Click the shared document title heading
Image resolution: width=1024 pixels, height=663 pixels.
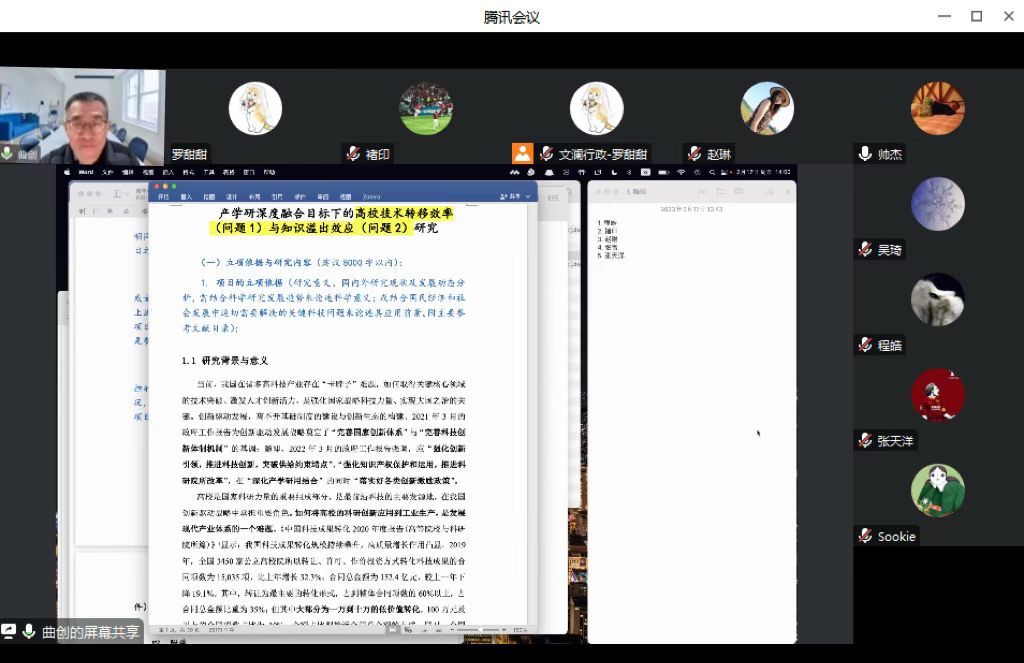click(x=335, y=220)
